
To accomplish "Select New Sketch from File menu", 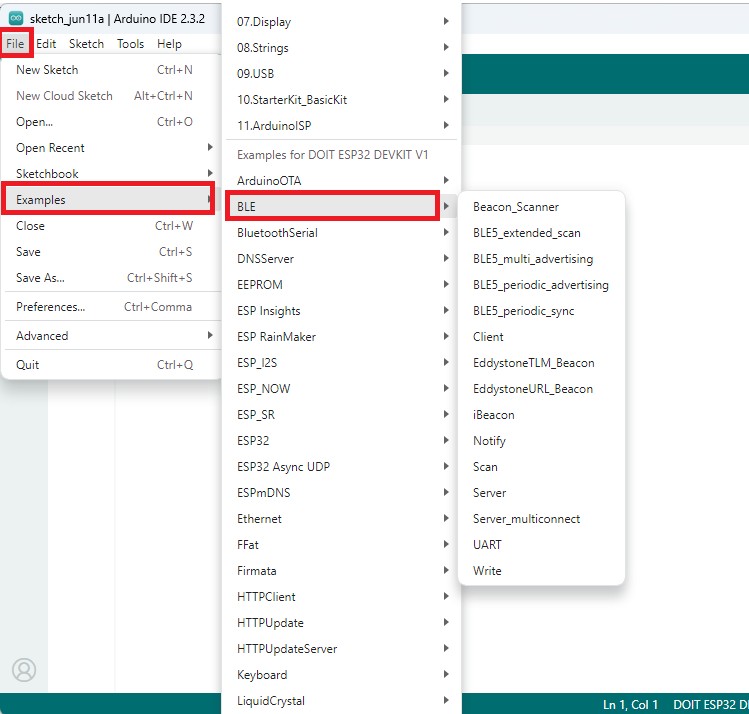I will click(47, 70).
